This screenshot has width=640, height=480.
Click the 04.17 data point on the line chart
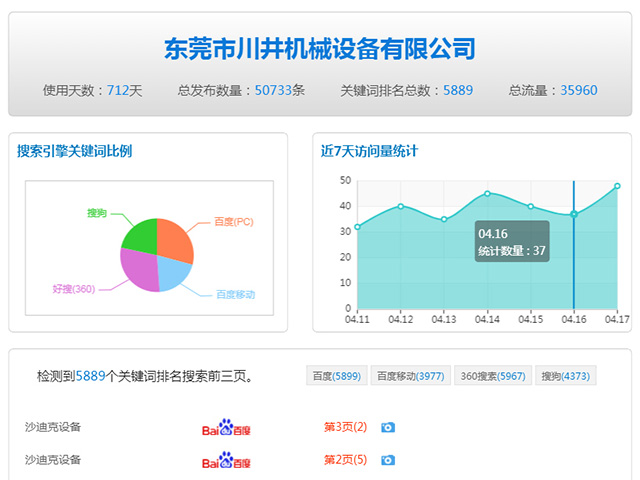pyautogui.click(x=617, y=186)
